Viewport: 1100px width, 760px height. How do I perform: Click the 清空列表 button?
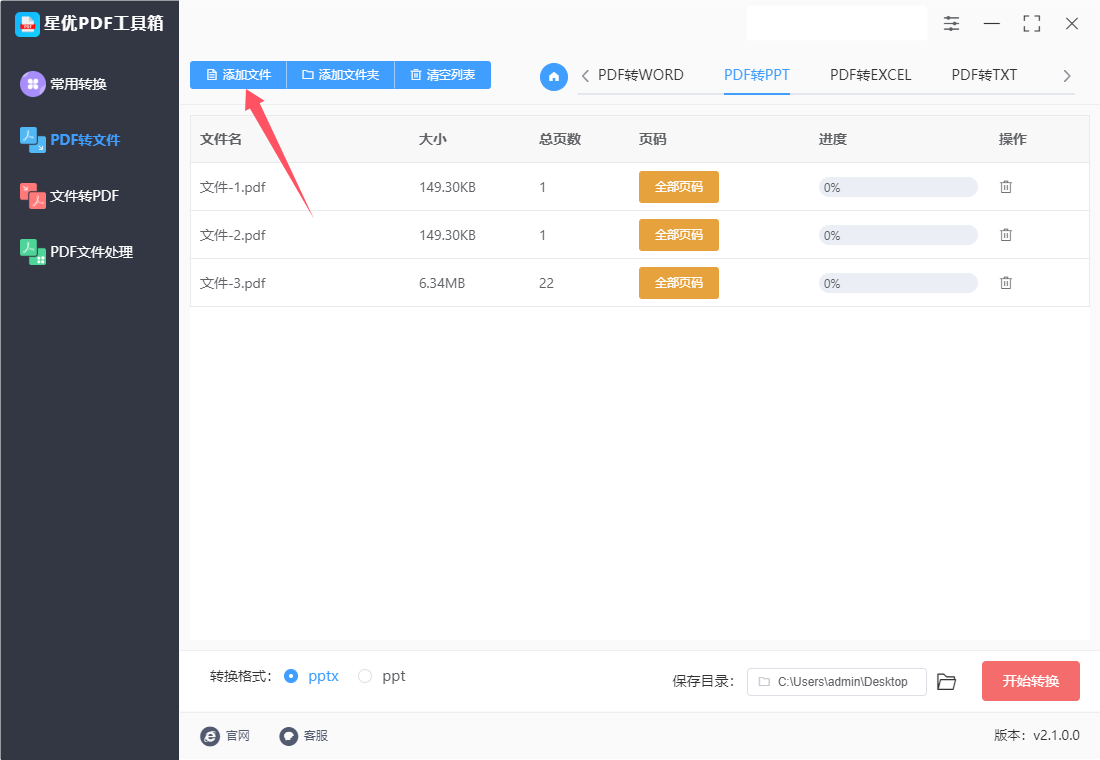tap(443, 75)
